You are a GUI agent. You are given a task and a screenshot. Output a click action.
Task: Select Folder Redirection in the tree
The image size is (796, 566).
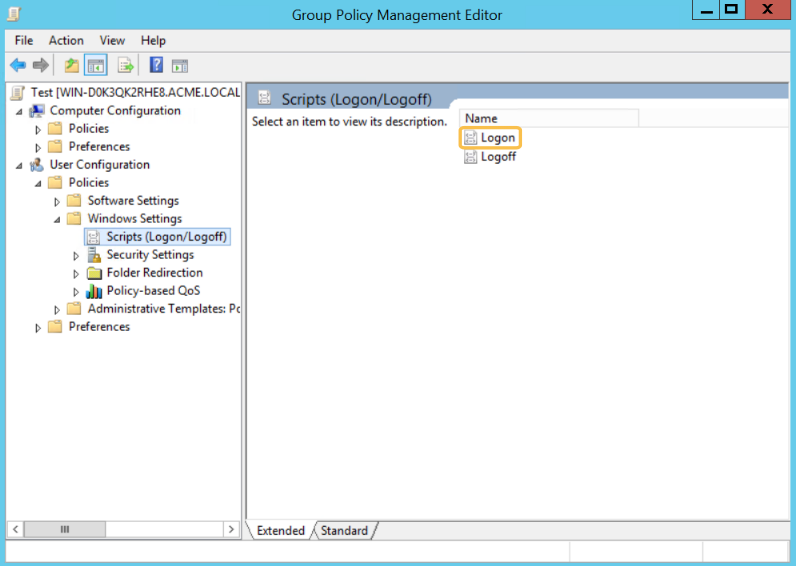click(154, 273)
